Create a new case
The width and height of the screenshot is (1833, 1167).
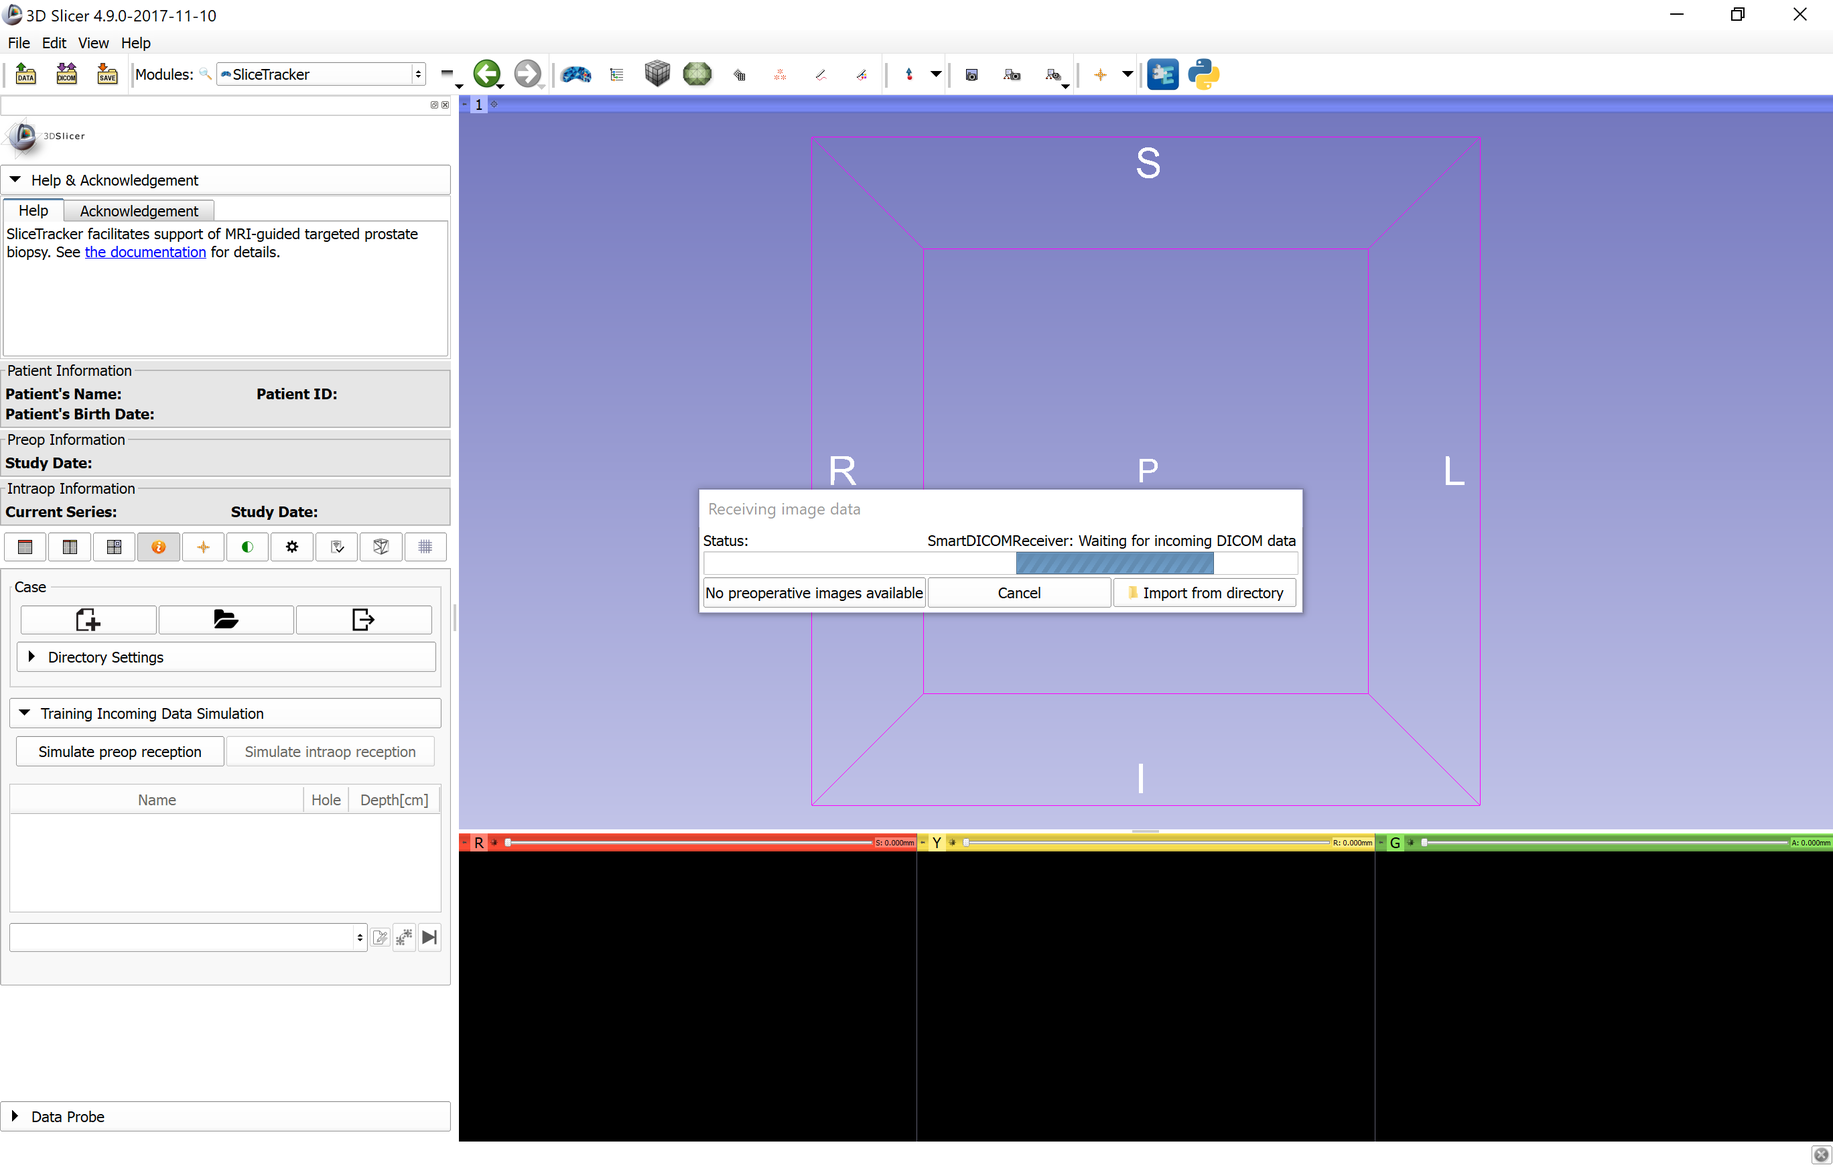(88, 620)
